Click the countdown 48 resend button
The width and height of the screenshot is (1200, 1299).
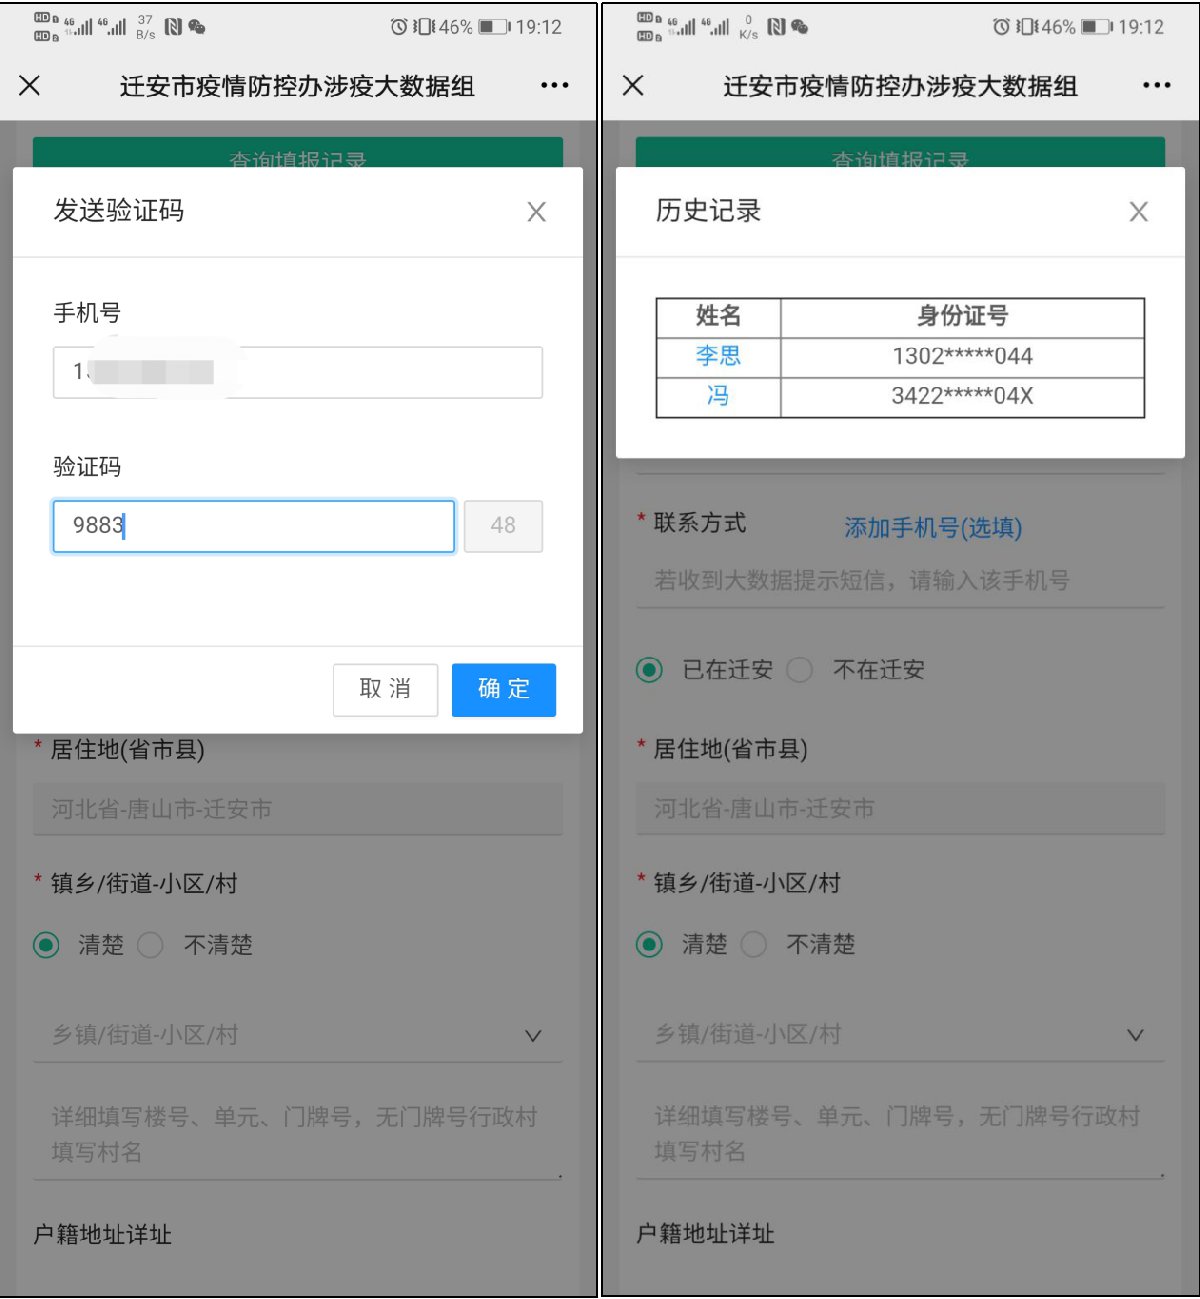503,526
